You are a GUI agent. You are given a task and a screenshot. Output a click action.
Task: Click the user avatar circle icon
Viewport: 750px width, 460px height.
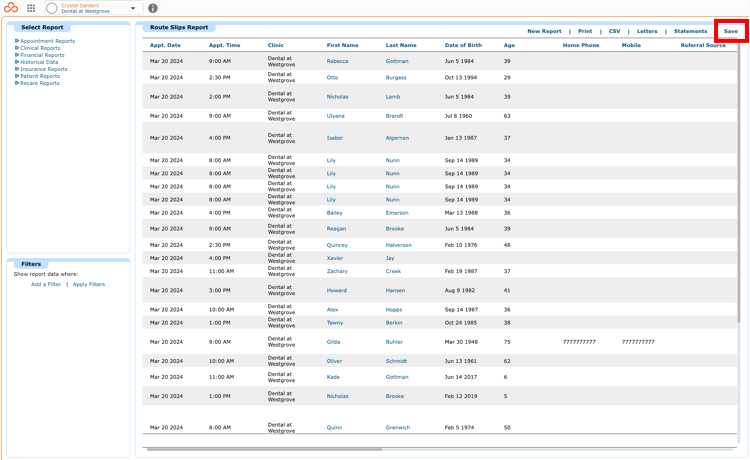pyautogui.click(x=52, y=8)
